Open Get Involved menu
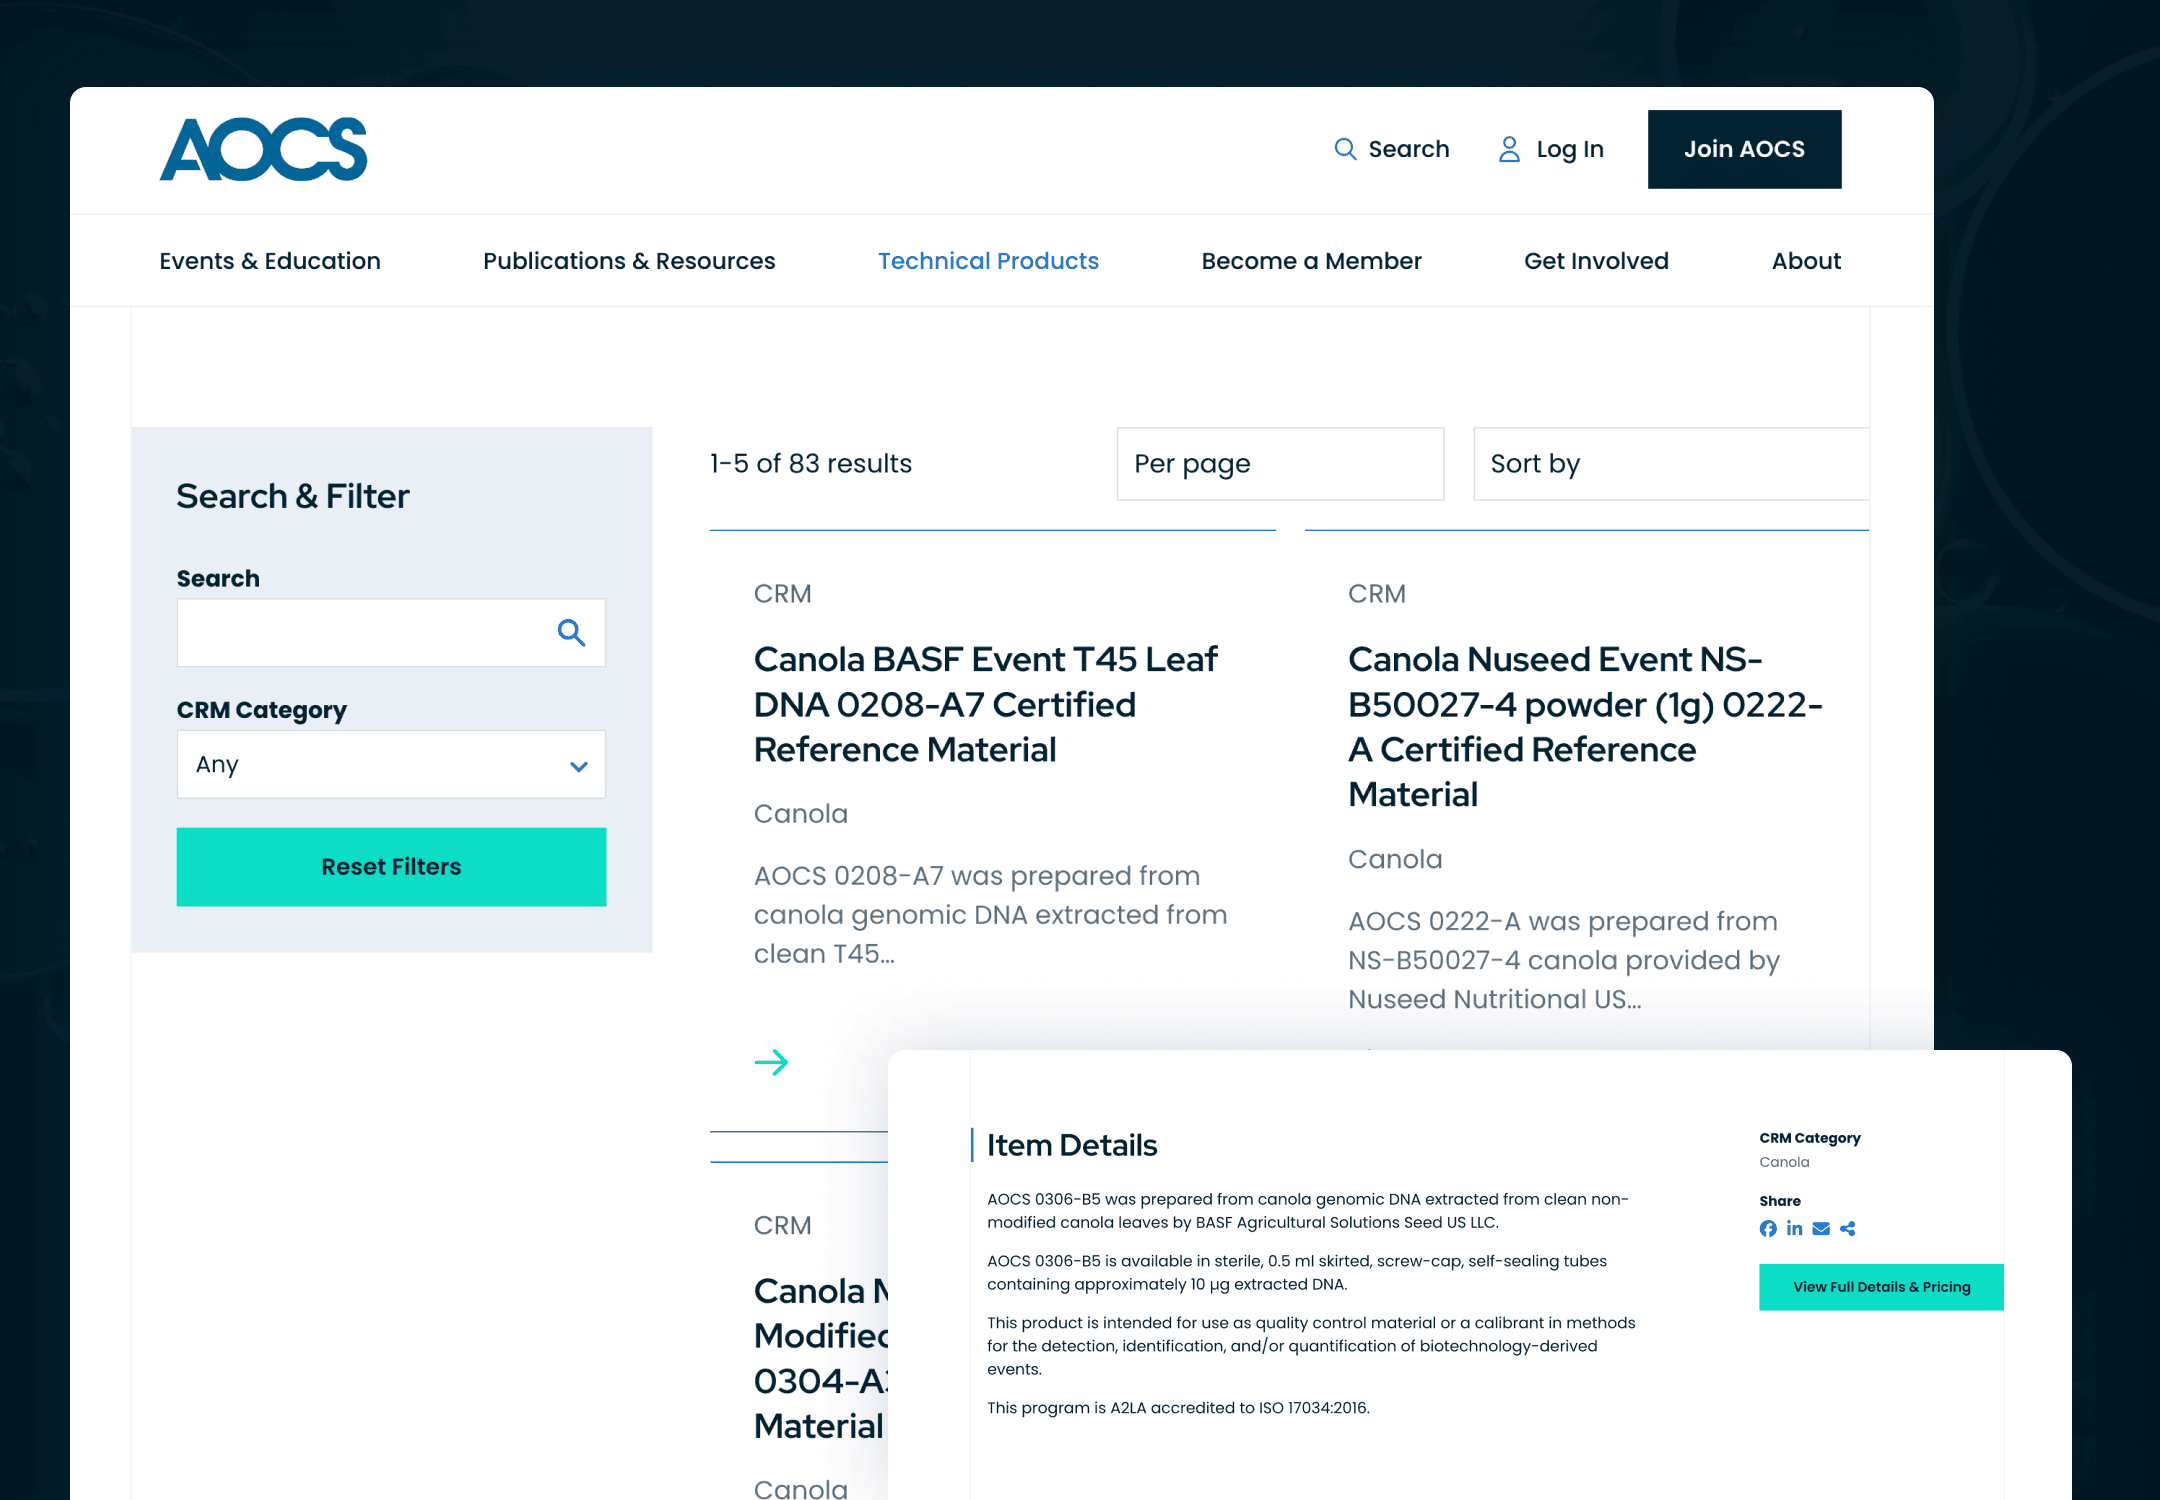Image resolution: width=2160 pixels, height=1500 pixels. pyautogui.click(x=1596, y=261)
